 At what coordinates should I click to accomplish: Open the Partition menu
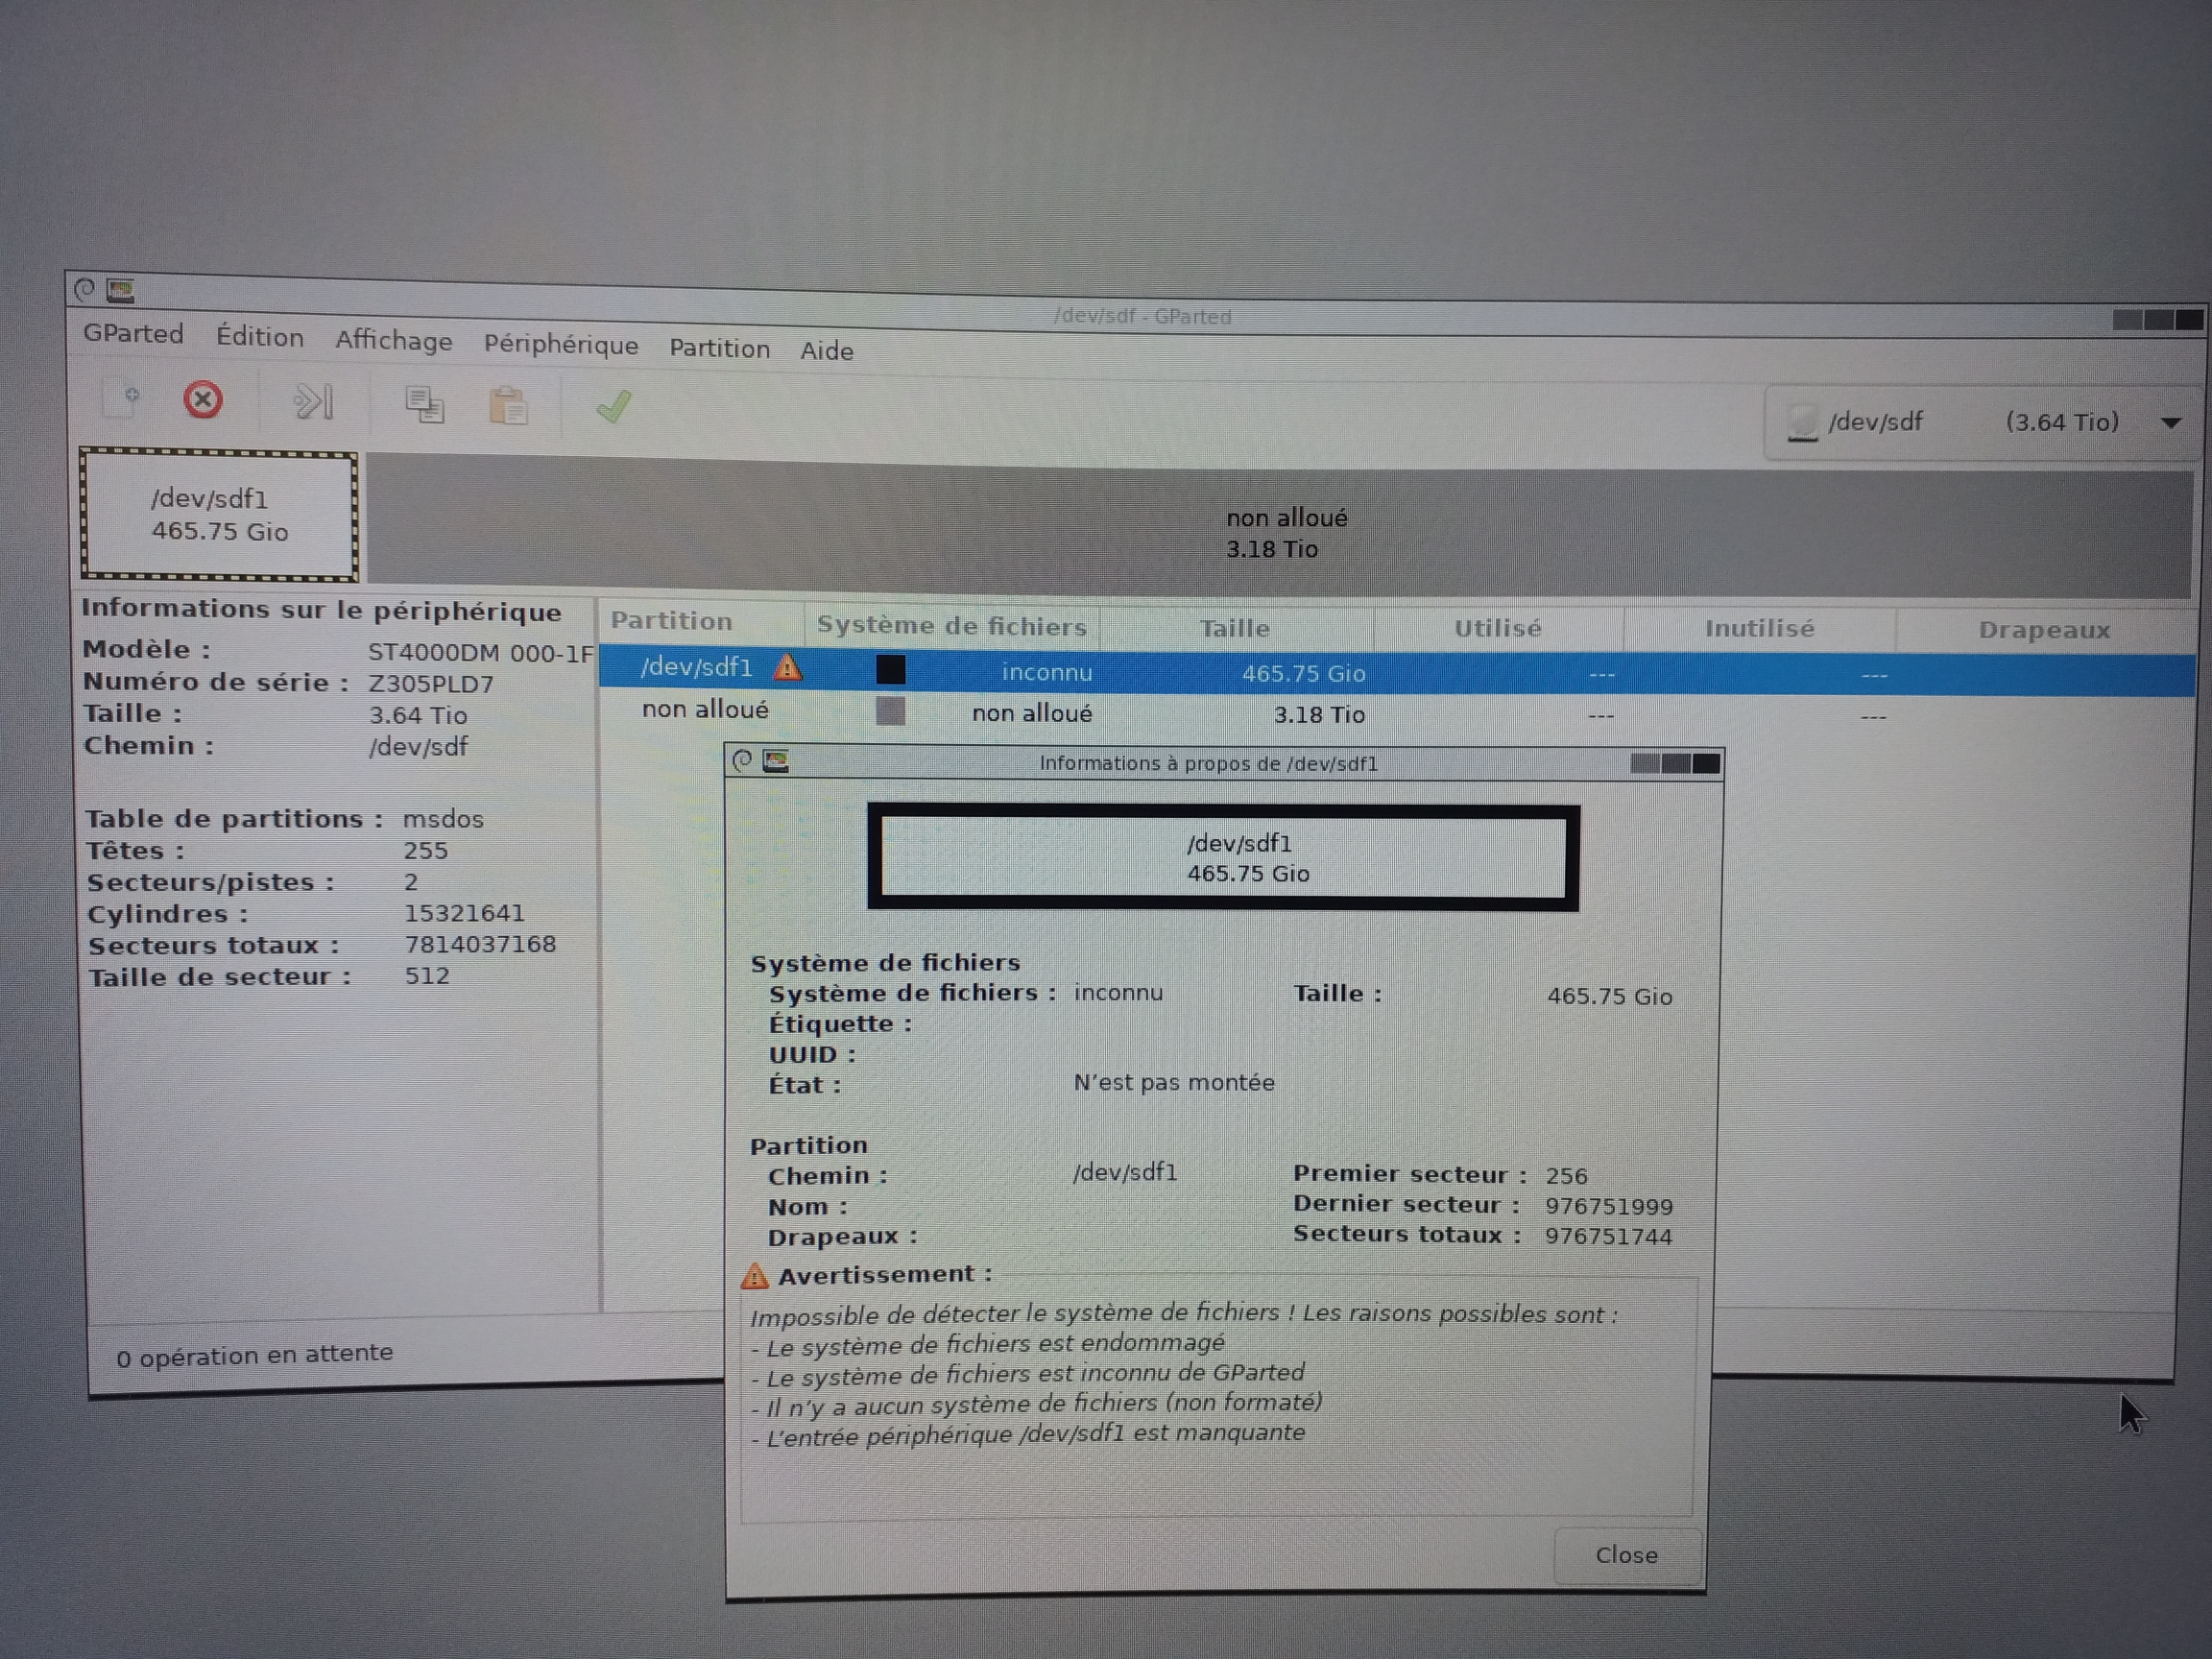[x=719, y=349]
